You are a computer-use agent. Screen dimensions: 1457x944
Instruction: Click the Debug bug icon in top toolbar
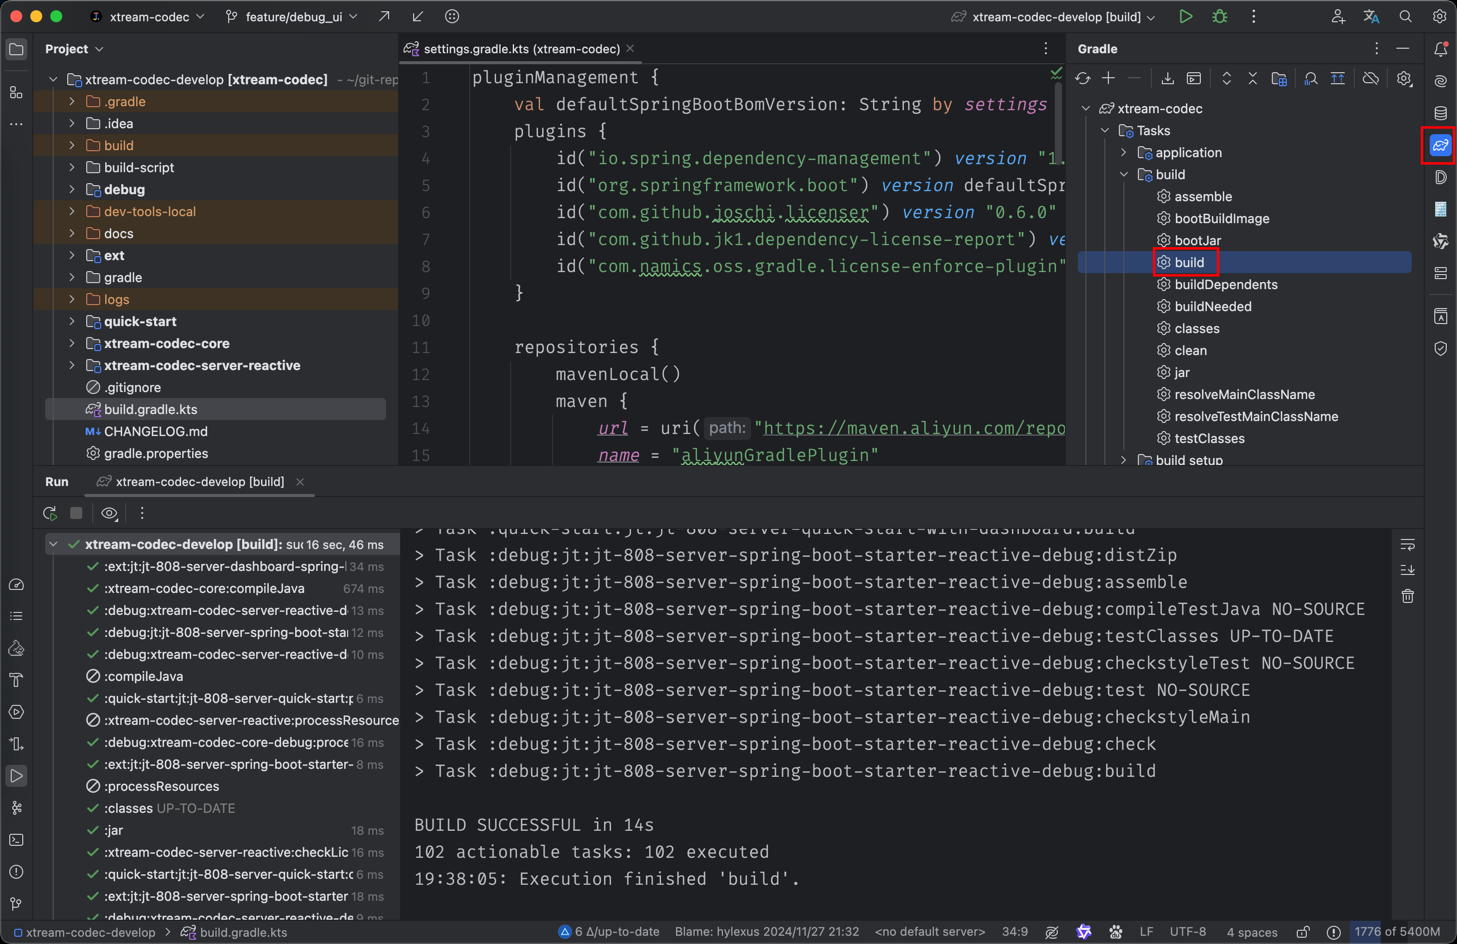coord(1219,16)
